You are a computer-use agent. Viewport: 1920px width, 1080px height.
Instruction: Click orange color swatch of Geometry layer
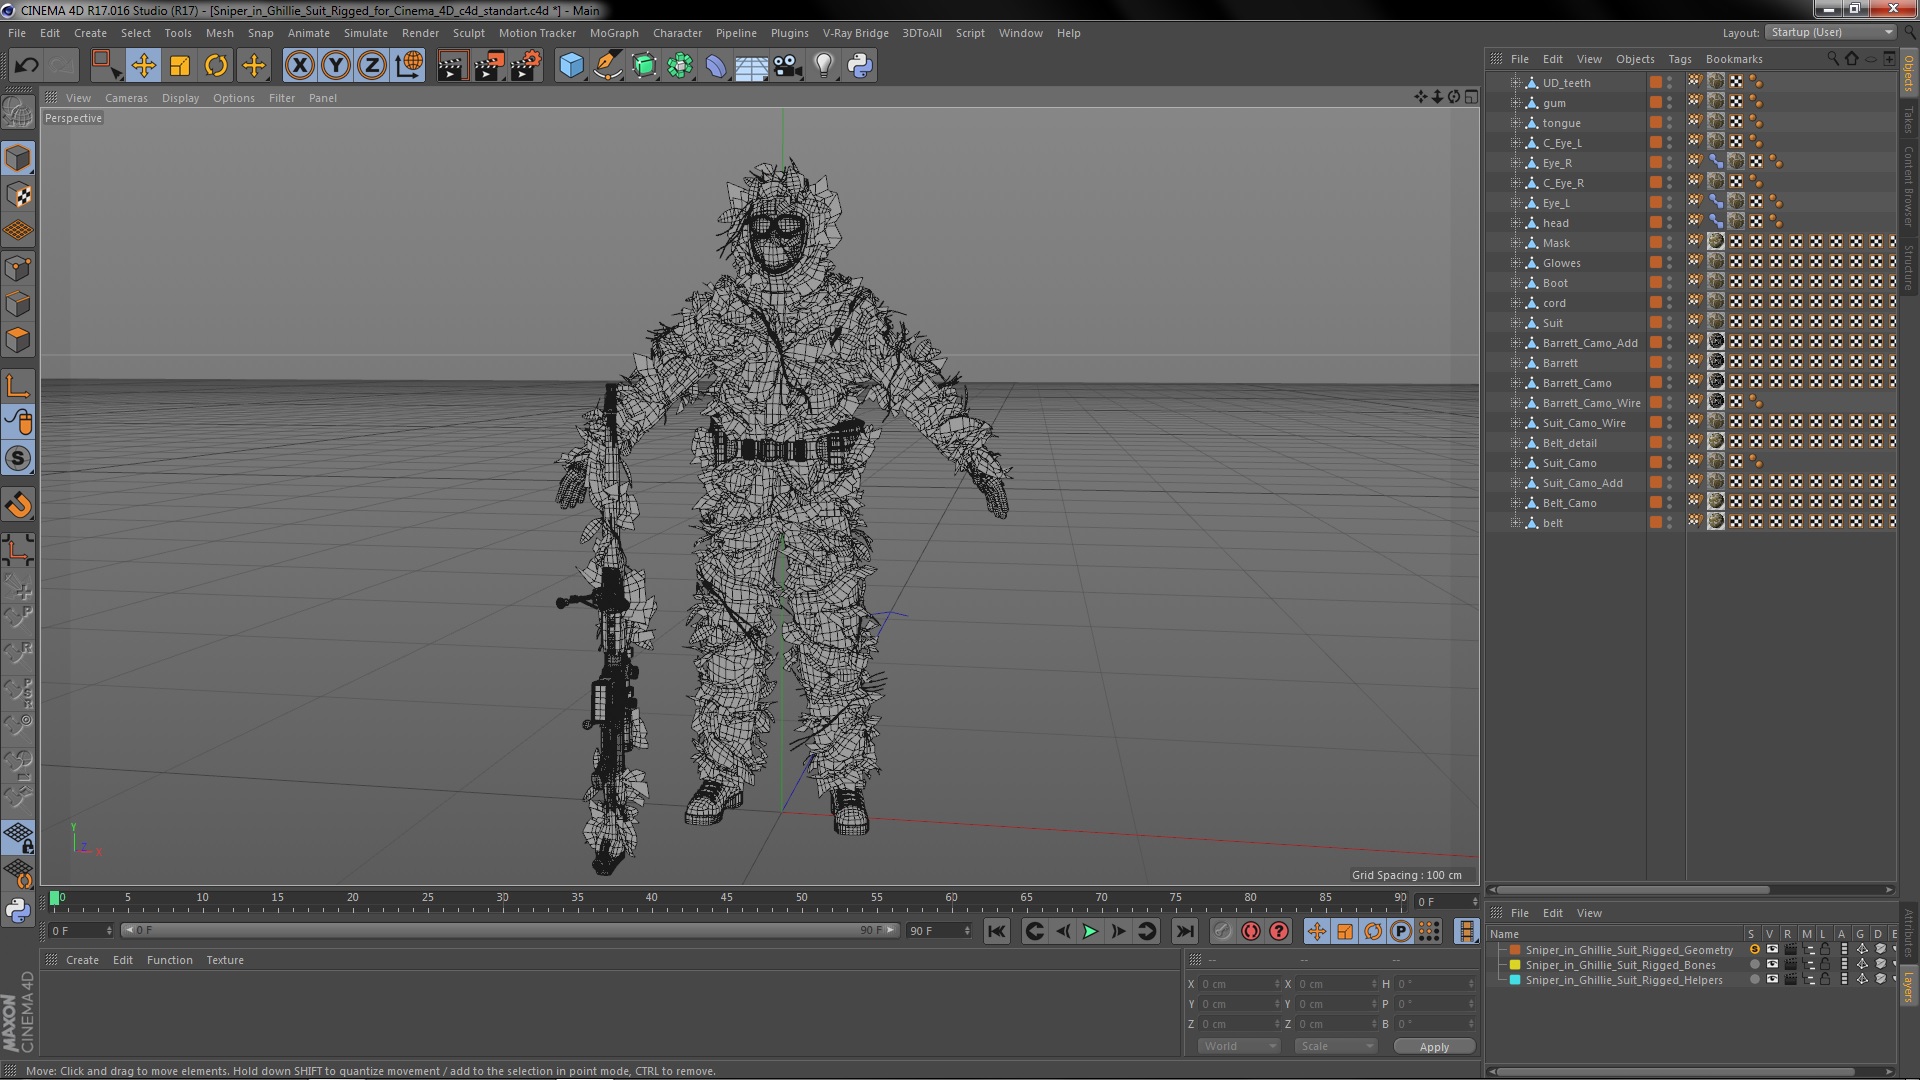pyautogui.click(x=1515, y=950)
